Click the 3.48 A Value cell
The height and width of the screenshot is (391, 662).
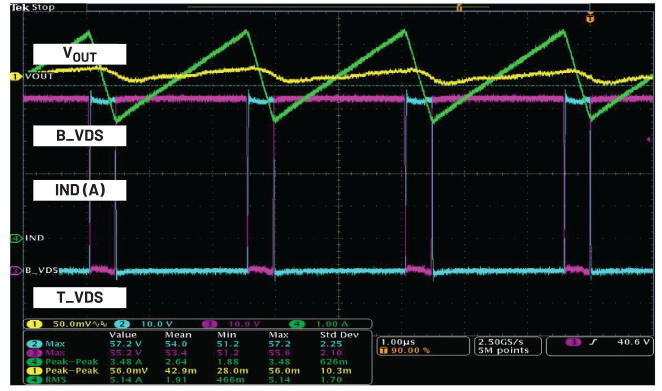click(125, 362)
